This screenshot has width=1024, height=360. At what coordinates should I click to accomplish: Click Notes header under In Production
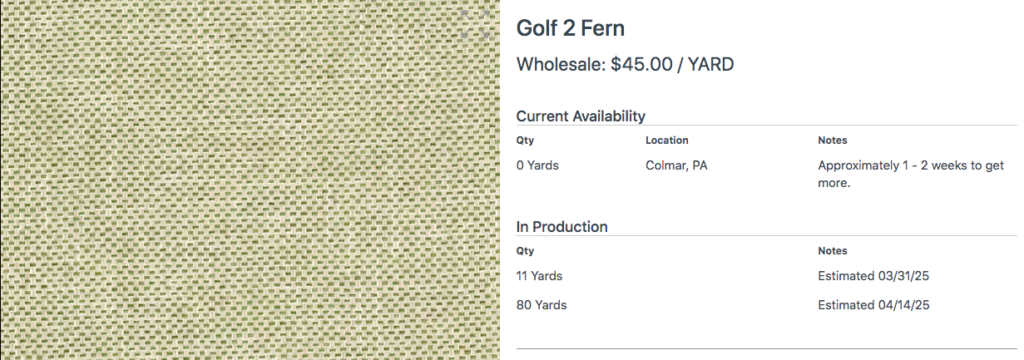833,251
